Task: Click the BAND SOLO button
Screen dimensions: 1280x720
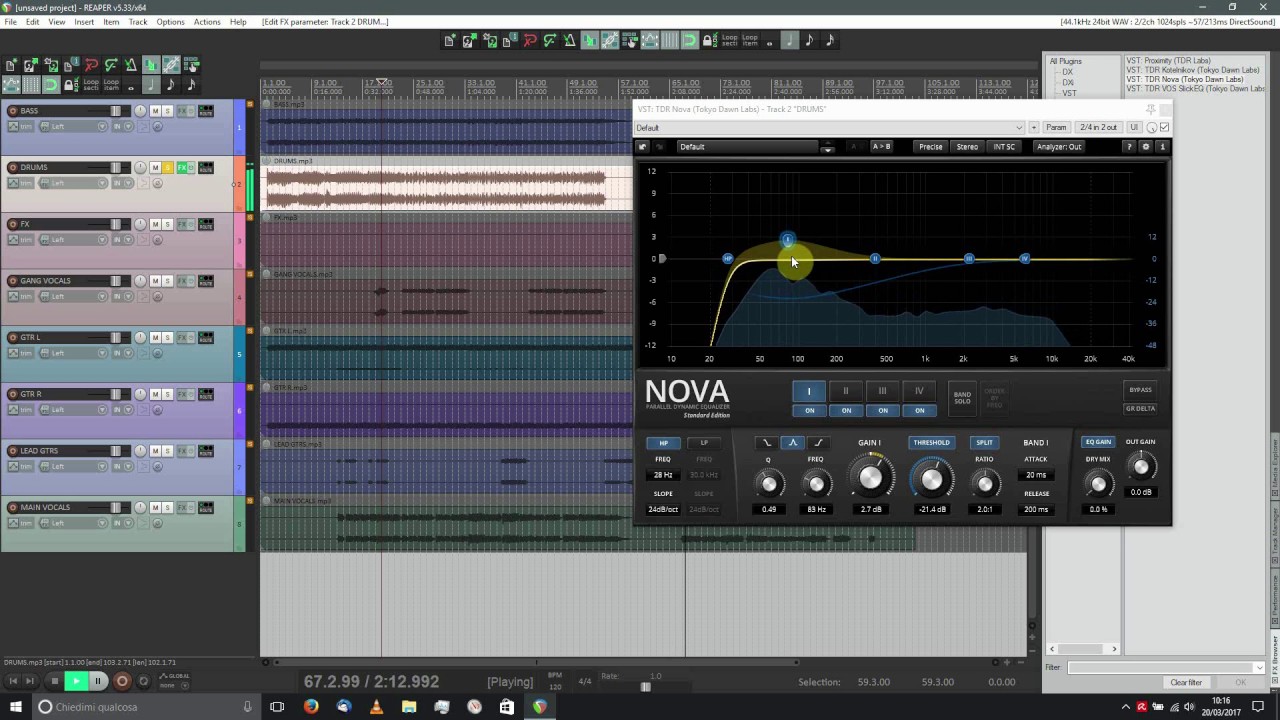Action: [x=962, y=398]
